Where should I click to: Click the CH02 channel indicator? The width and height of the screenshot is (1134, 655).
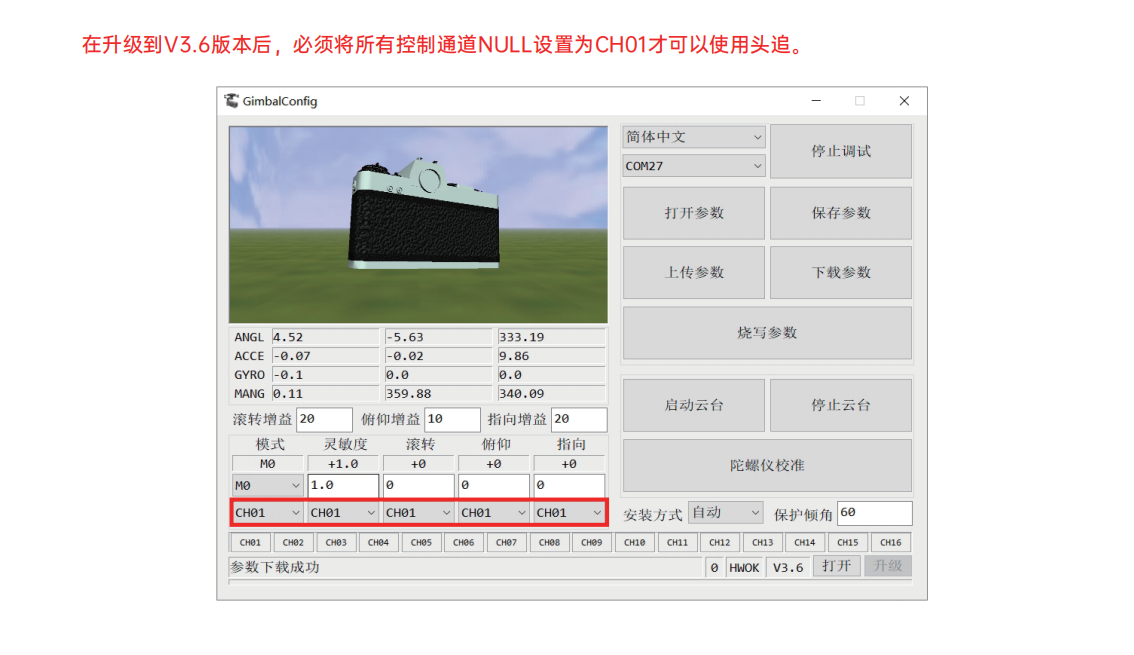(x=293, y=542)
